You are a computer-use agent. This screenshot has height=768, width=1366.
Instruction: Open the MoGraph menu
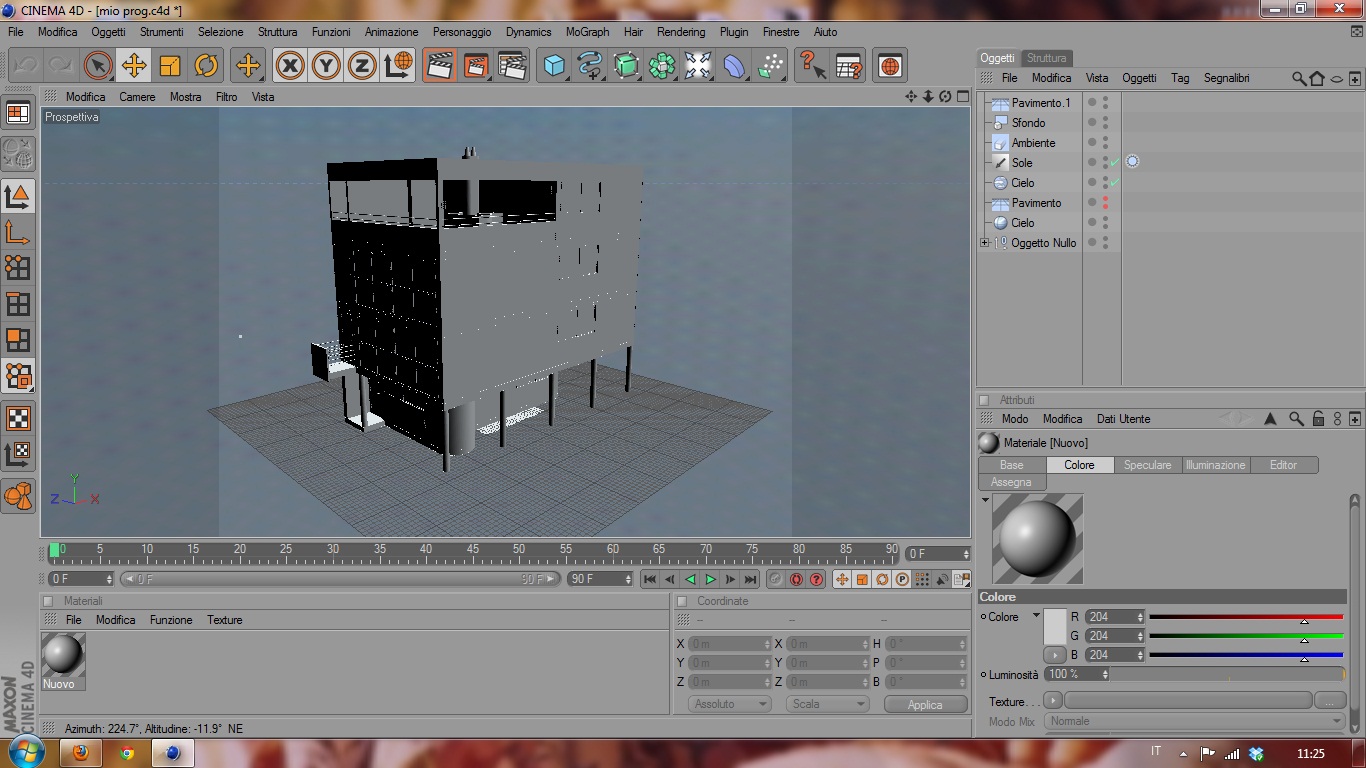tap(587, 32)
